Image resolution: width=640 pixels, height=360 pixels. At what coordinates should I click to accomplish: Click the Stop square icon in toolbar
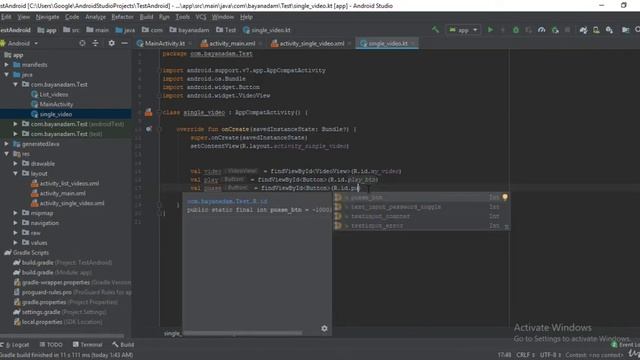(567, 30)
